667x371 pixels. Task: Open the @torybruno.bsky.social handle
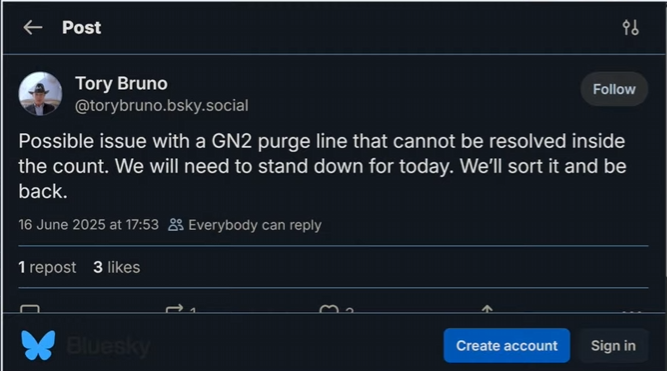pyautogui.click(x=162, y=106)
